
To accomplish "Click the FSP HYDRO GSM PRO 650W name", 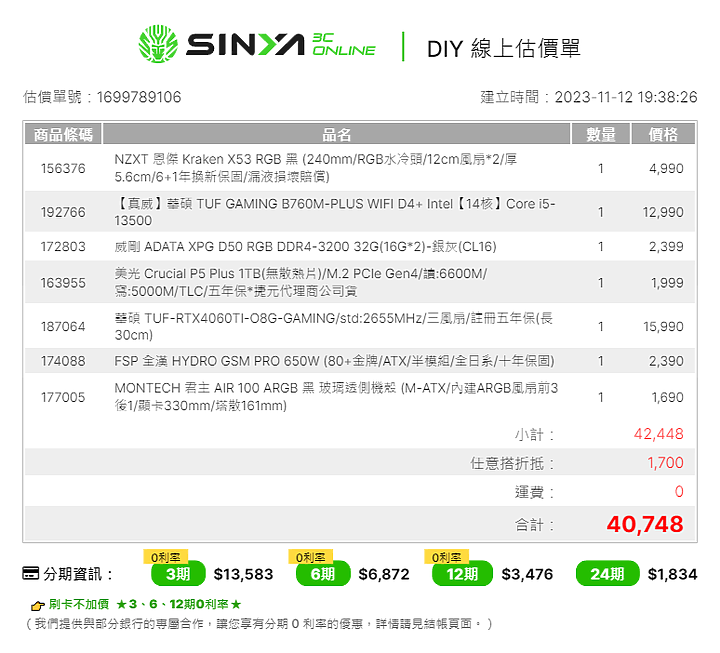I will click(334, 361).
